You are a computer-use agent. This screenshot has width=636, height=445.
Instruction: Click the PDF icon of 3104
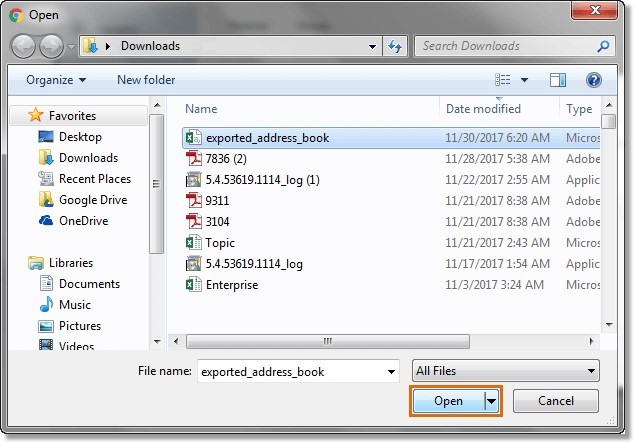(193, 221)
